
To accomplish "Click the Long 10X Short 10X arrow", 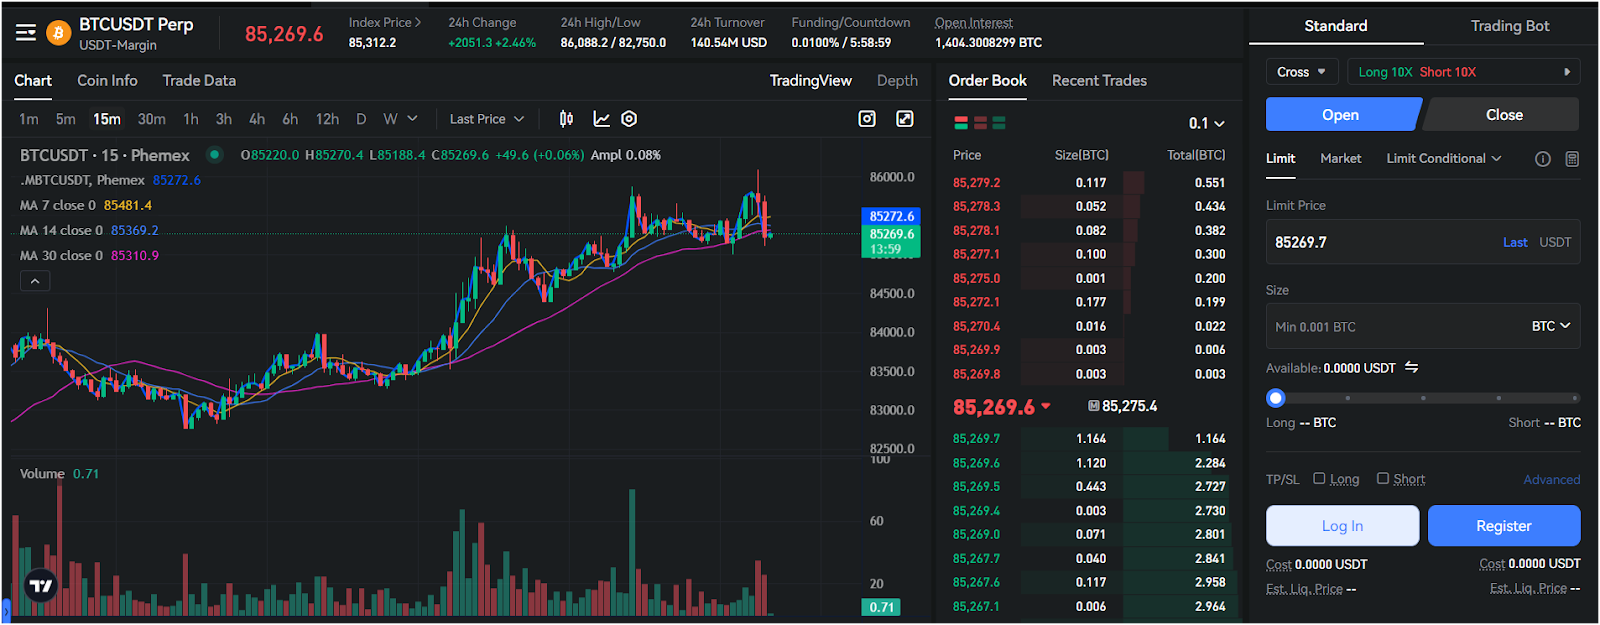I will point(1567,72).
